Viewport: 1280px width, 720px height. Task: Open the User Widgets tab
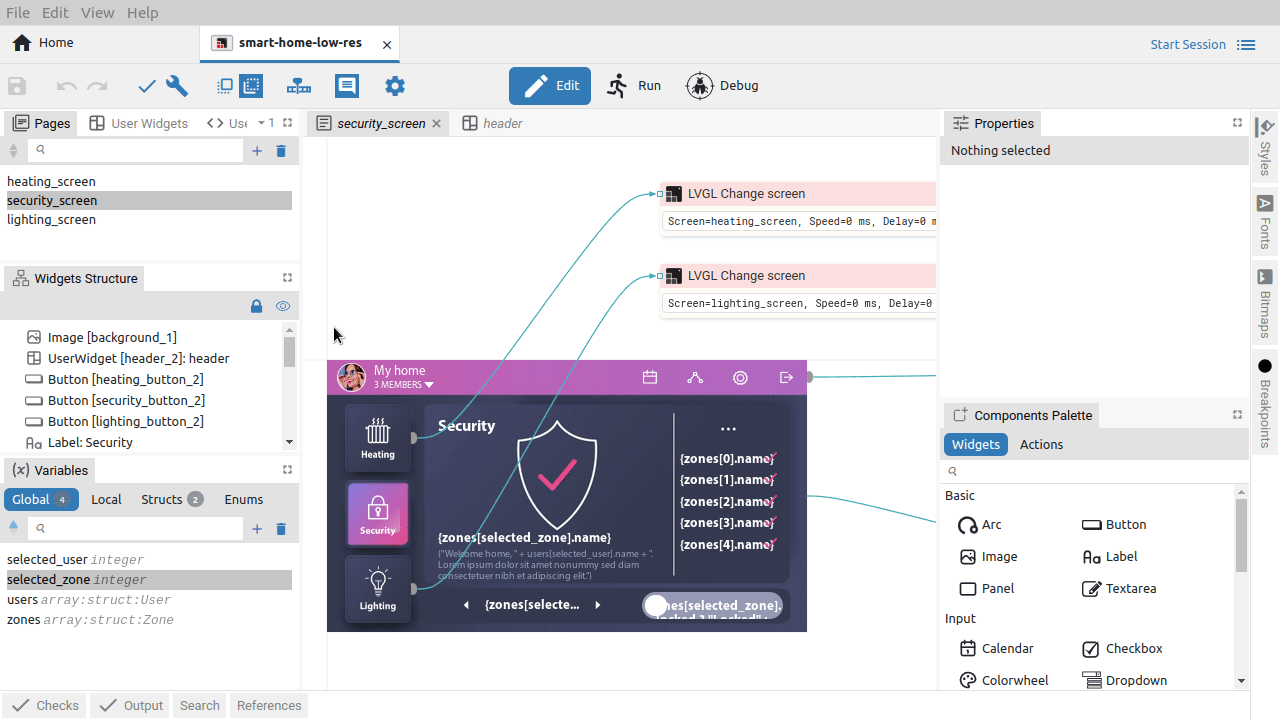click(x=138, y=124)
